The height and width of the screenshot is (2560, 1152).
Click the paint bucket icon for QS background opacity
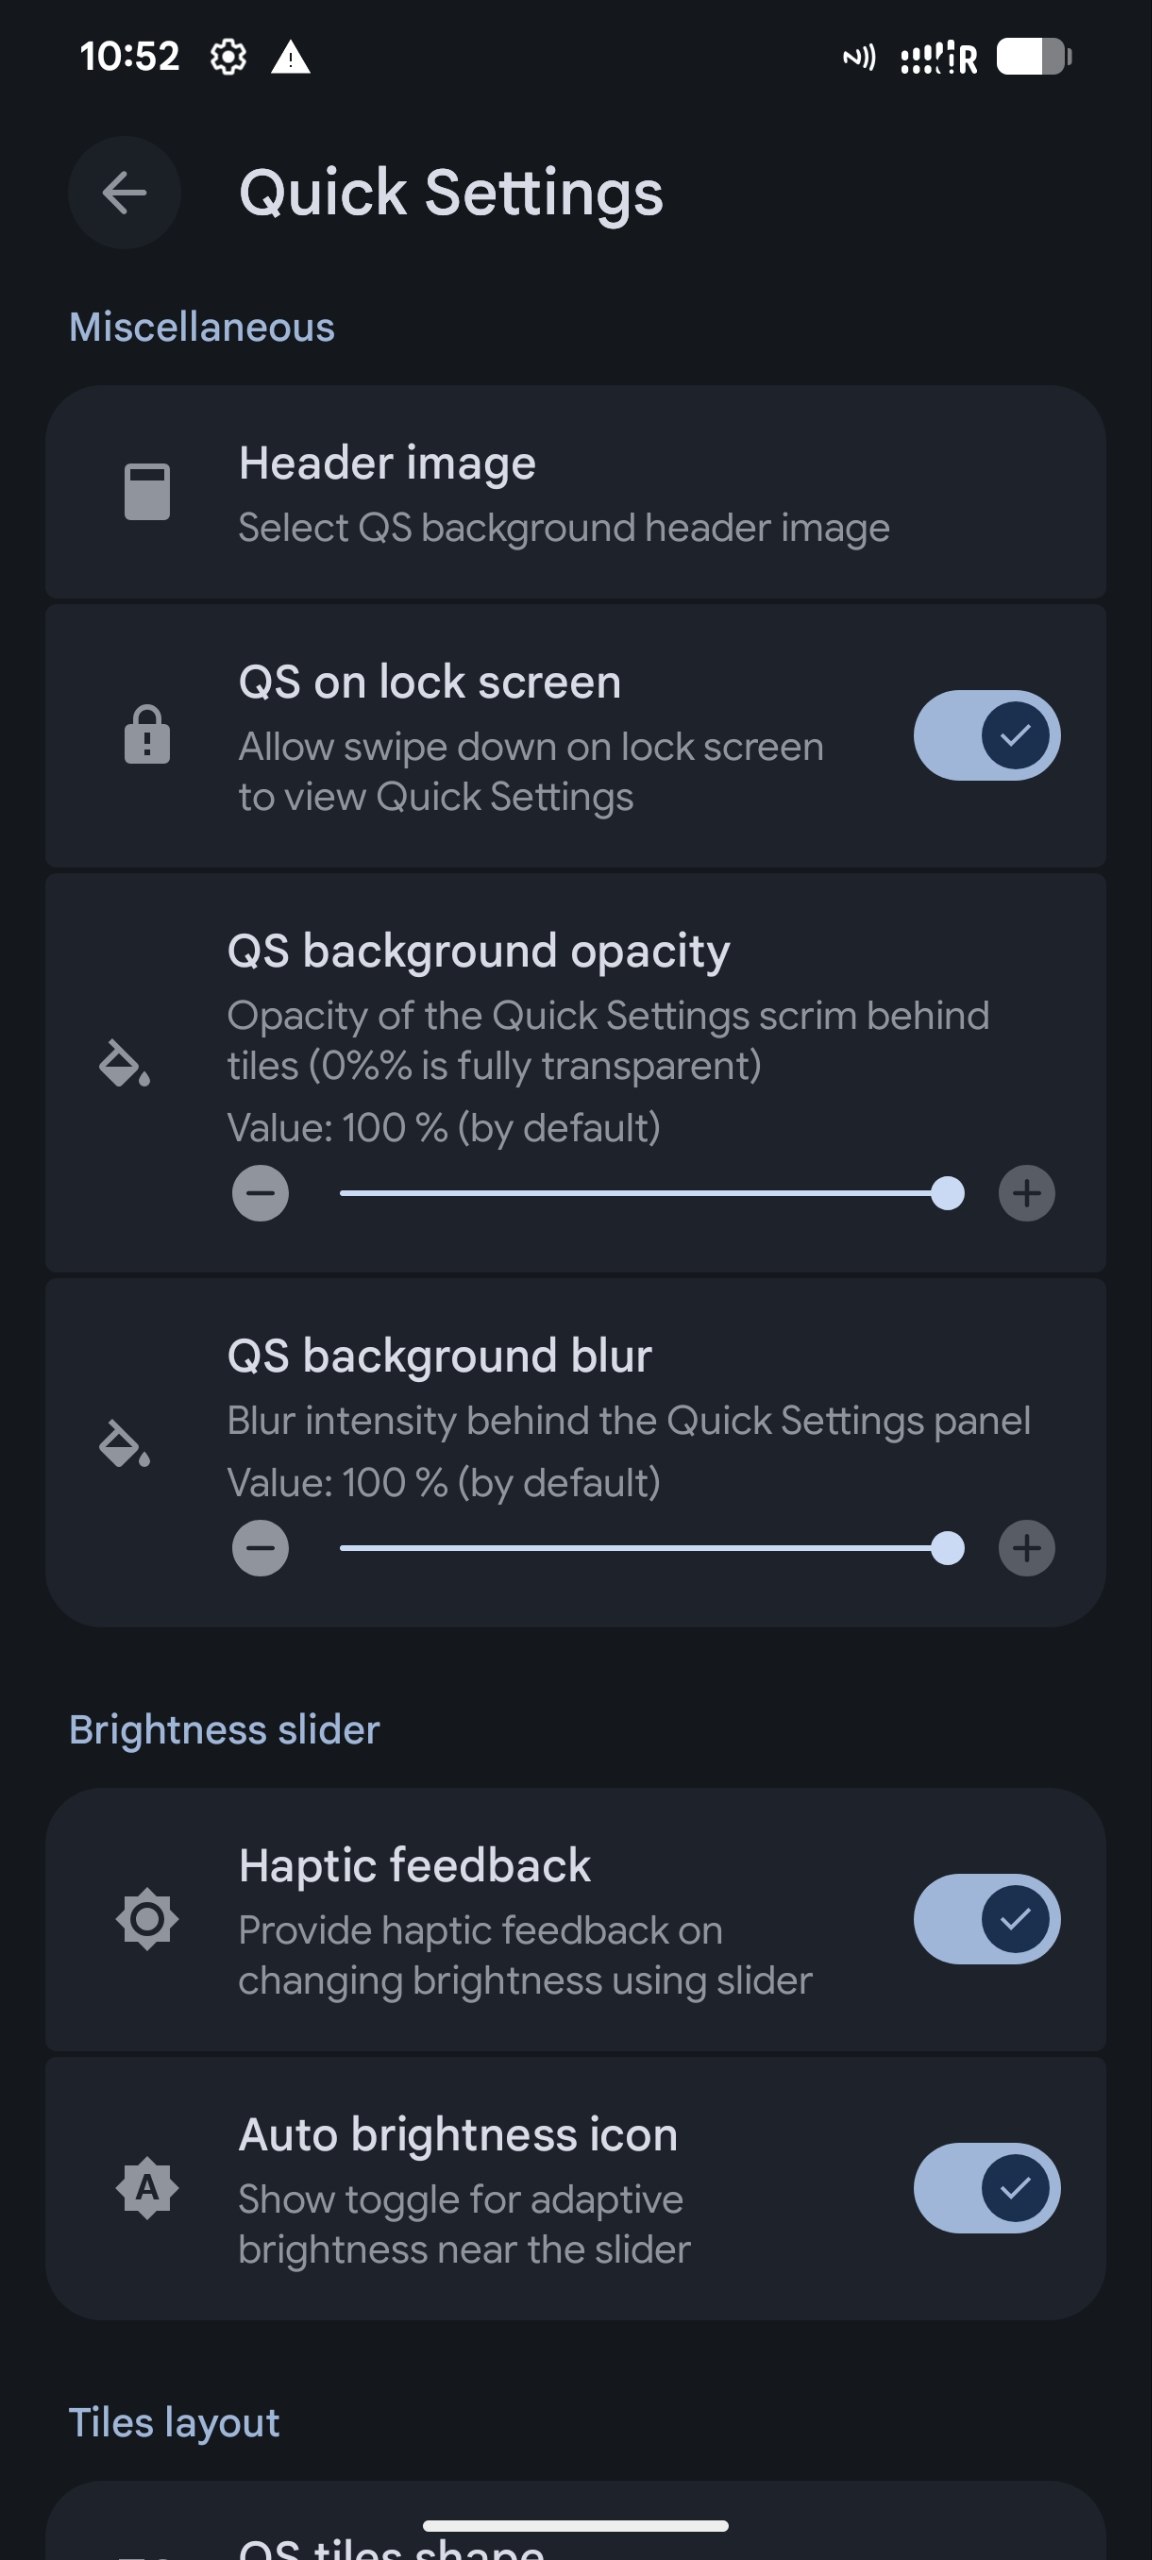125,1063
